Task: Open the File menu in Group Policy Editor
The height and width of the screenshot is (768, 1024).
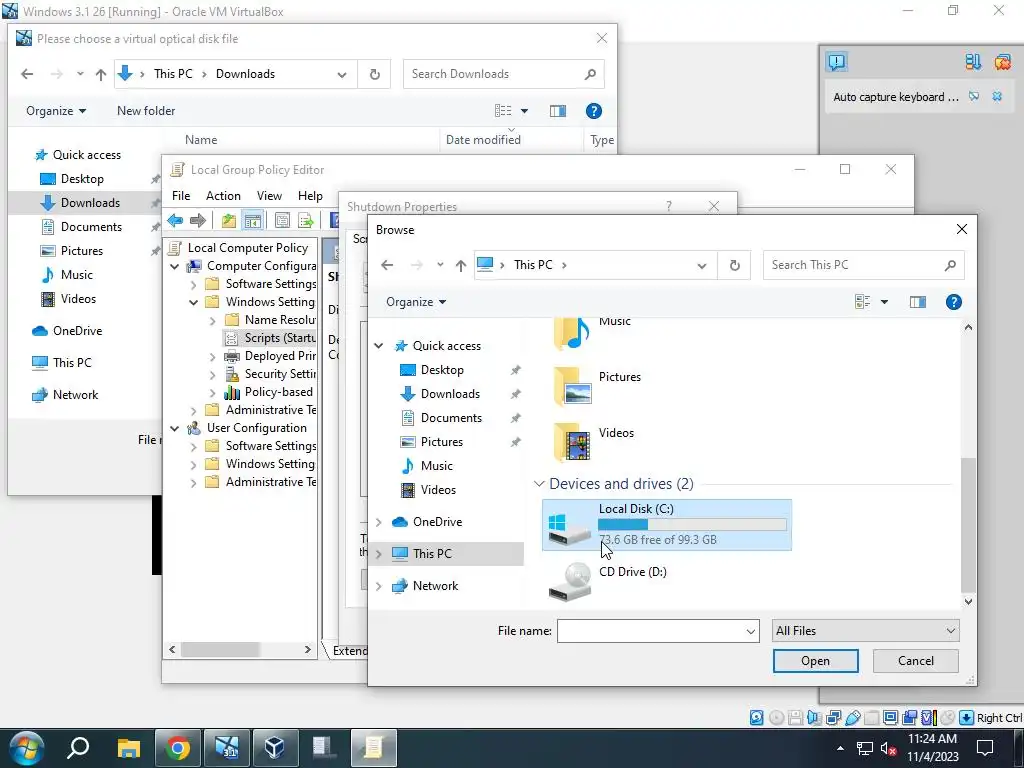Action: pos(181,196)
